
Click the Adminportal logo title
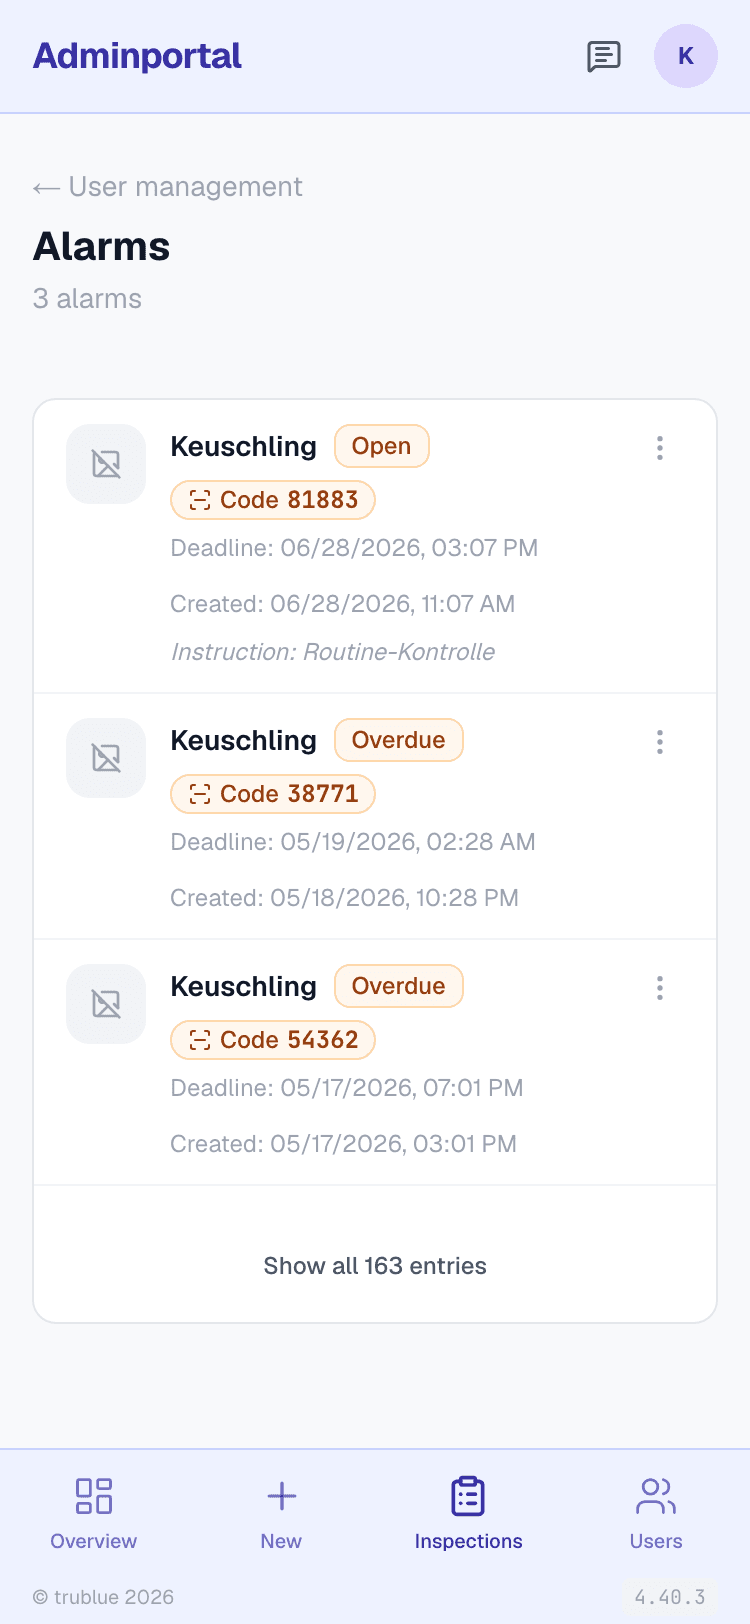pos(137,56)
